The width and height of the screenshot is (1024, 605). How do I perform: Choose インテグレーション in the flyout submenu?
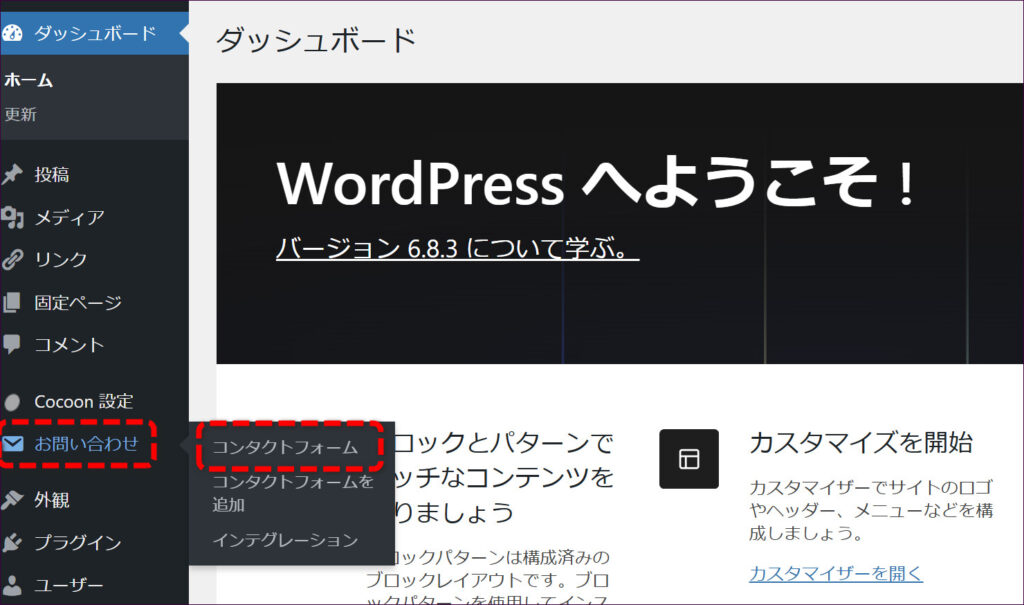click(x=285, y=540)
